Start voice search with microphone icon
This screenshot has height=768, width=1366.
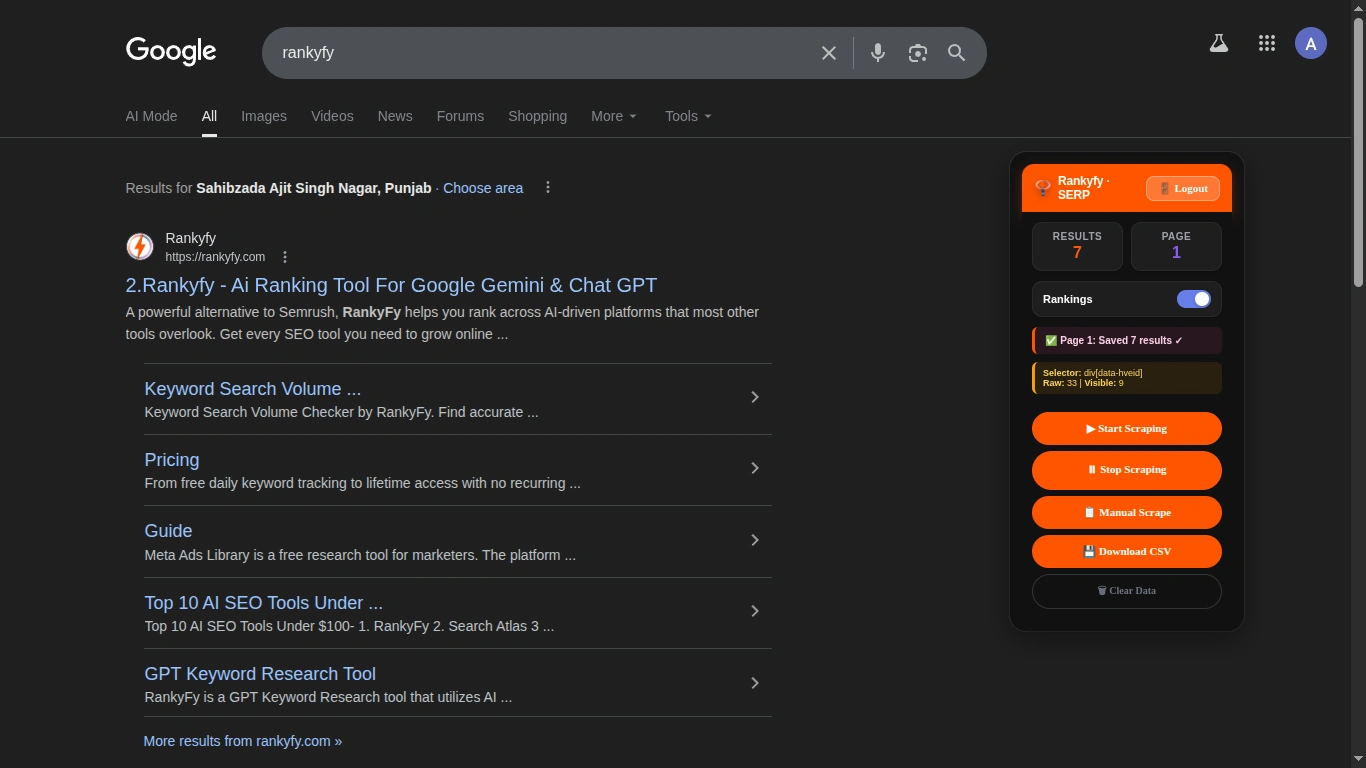pyautogui.click(x=877, y=53)
